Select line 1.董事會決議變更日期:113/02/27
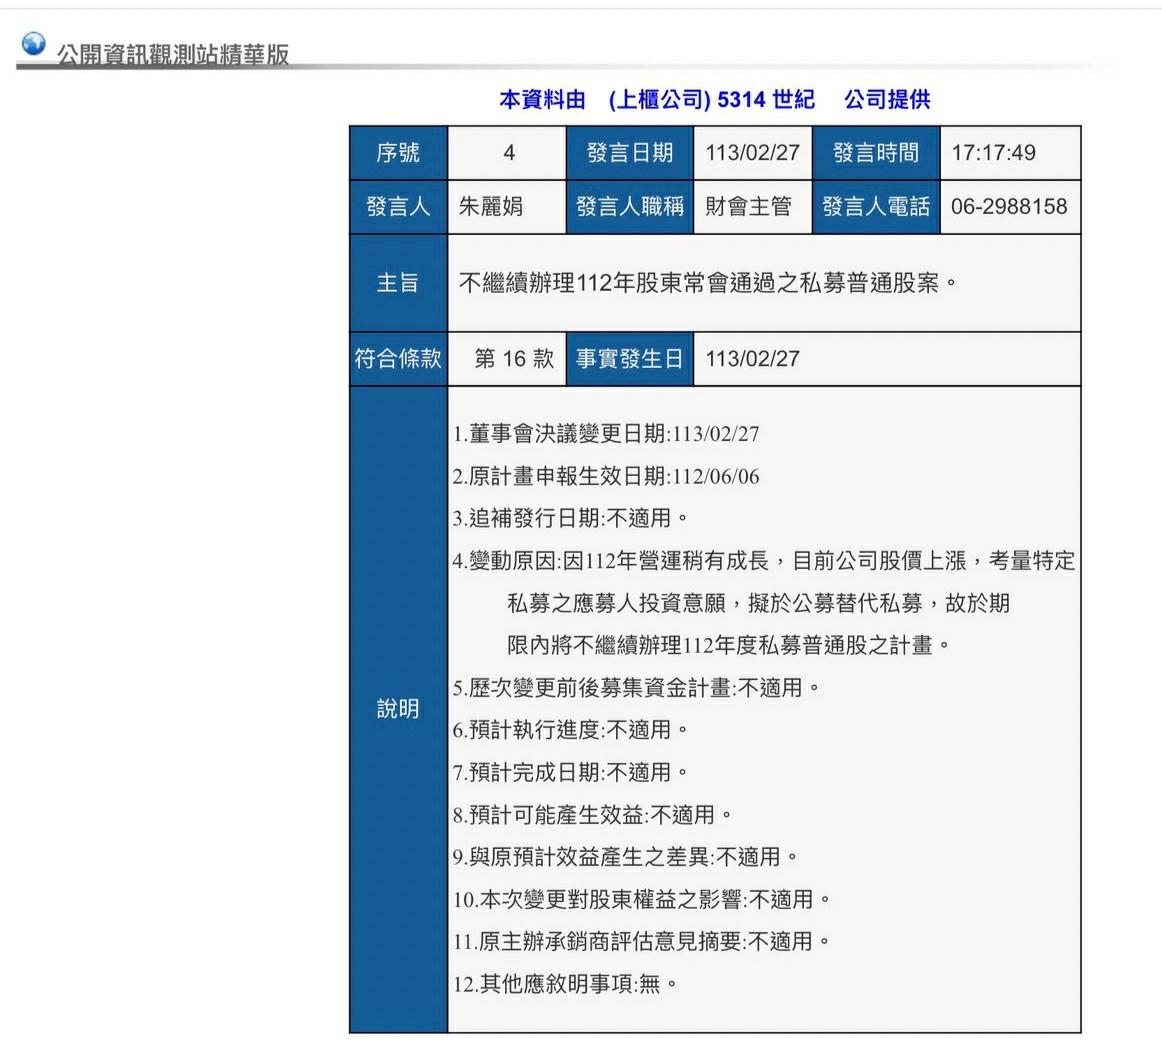Viewport: 1162px width, 1040px height. click(x=606, y=434)
